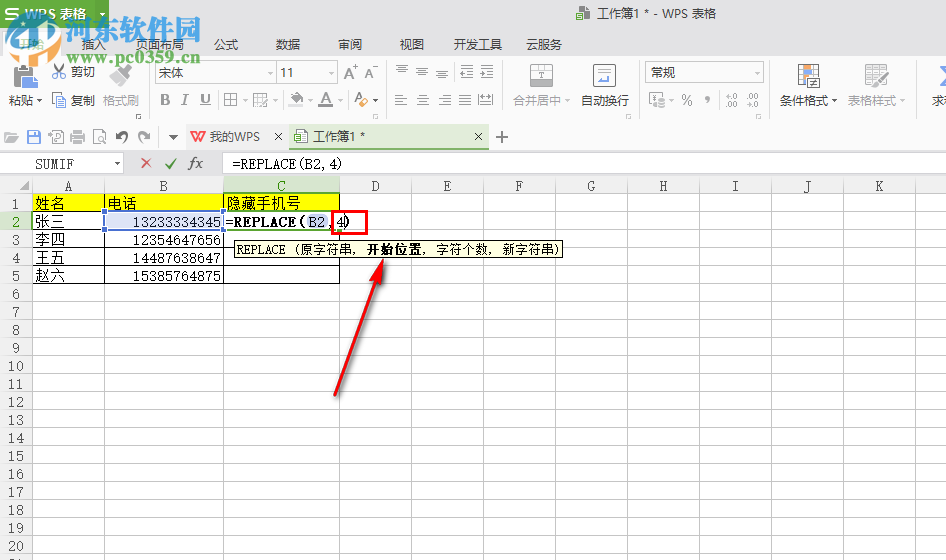Viewport: 946px width, 560px height.
Task: Click the Print icon
Action: [77, 137]
